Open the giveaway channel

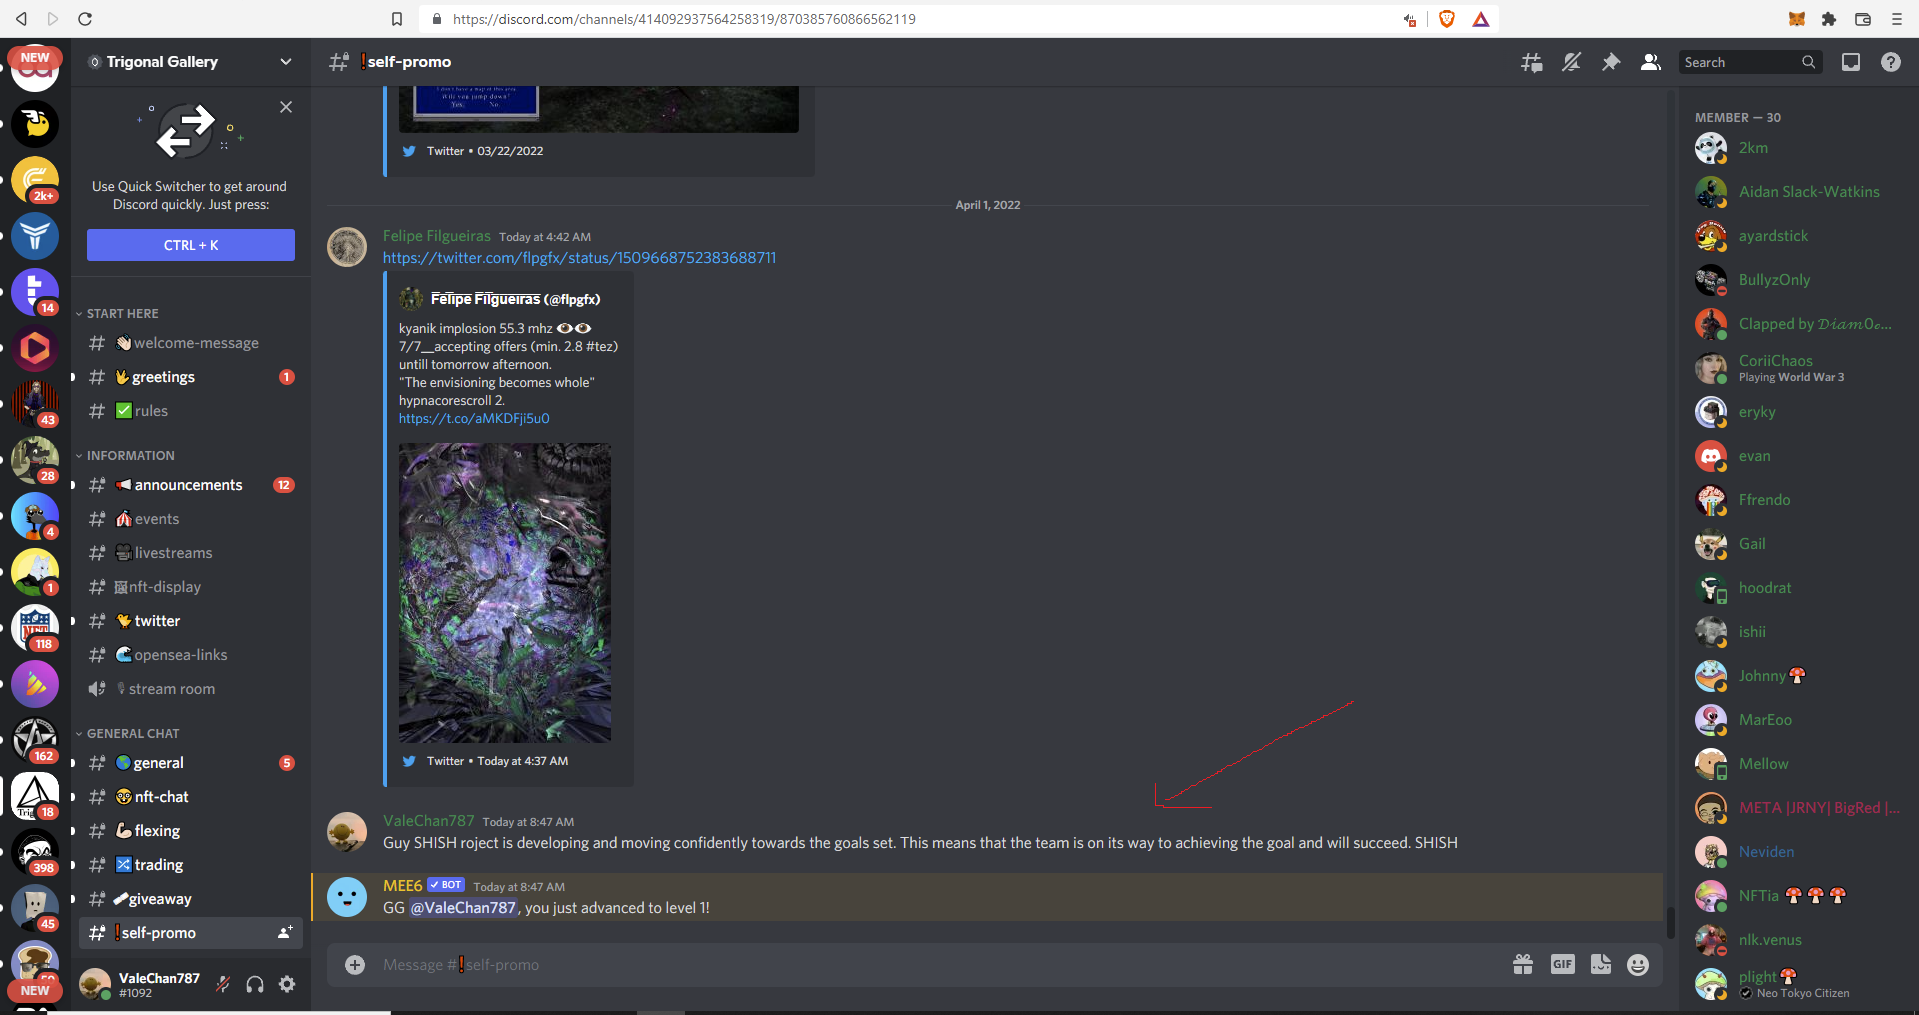190,899
